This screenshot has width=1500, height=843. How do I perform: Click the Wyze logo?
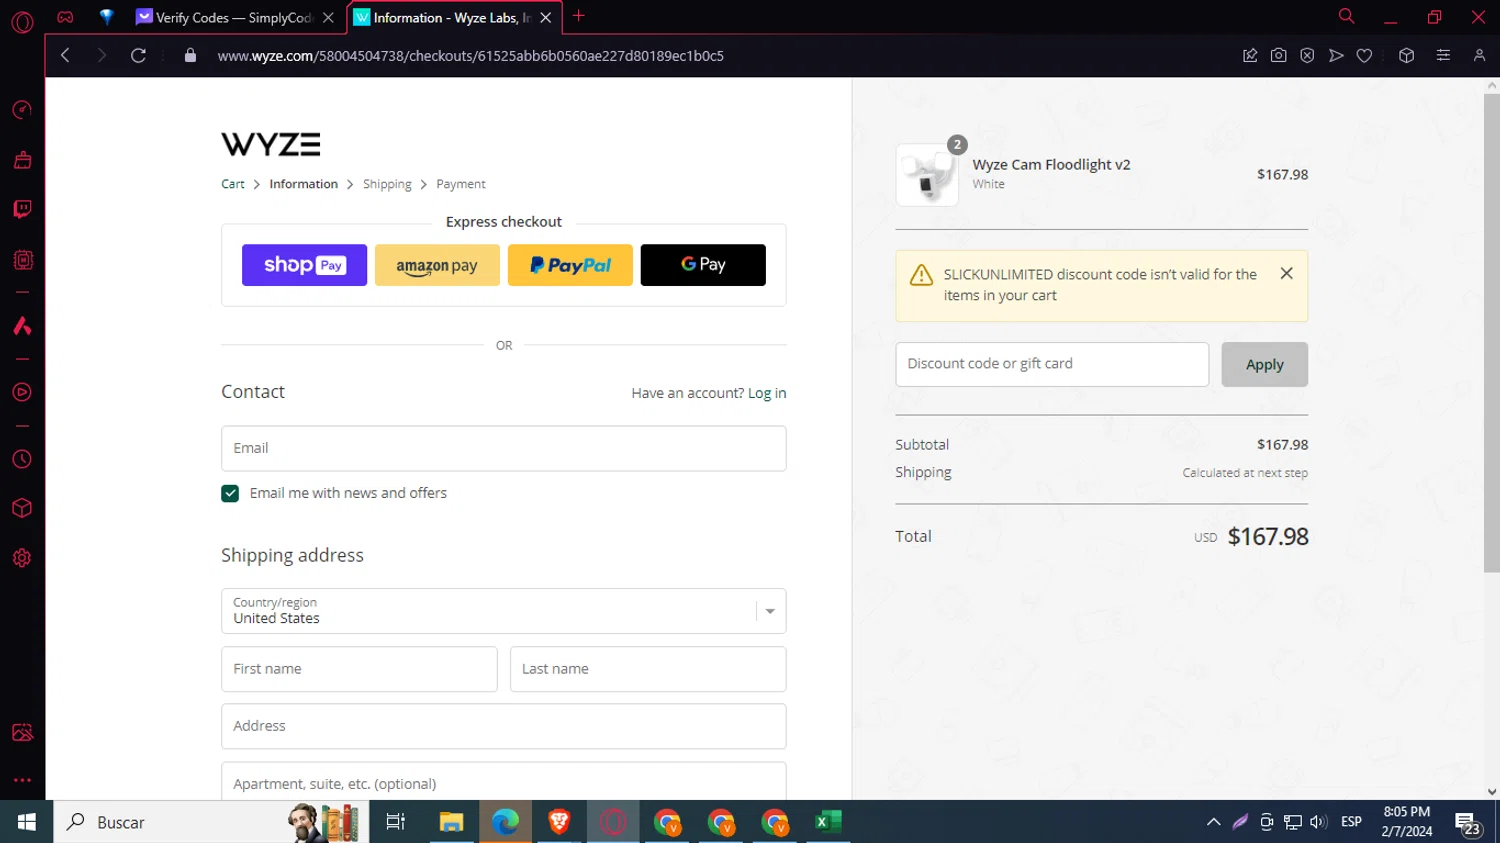point(270,144)
